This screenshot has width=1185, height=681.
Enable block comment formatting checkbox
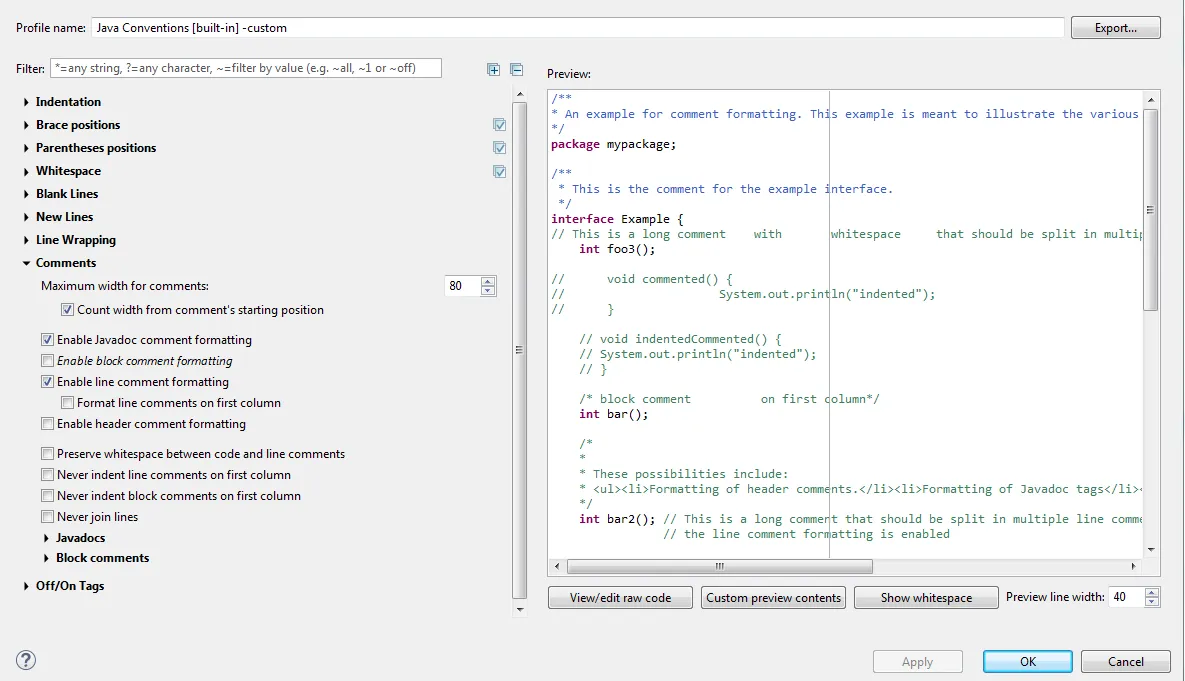[x=48, y=361]
